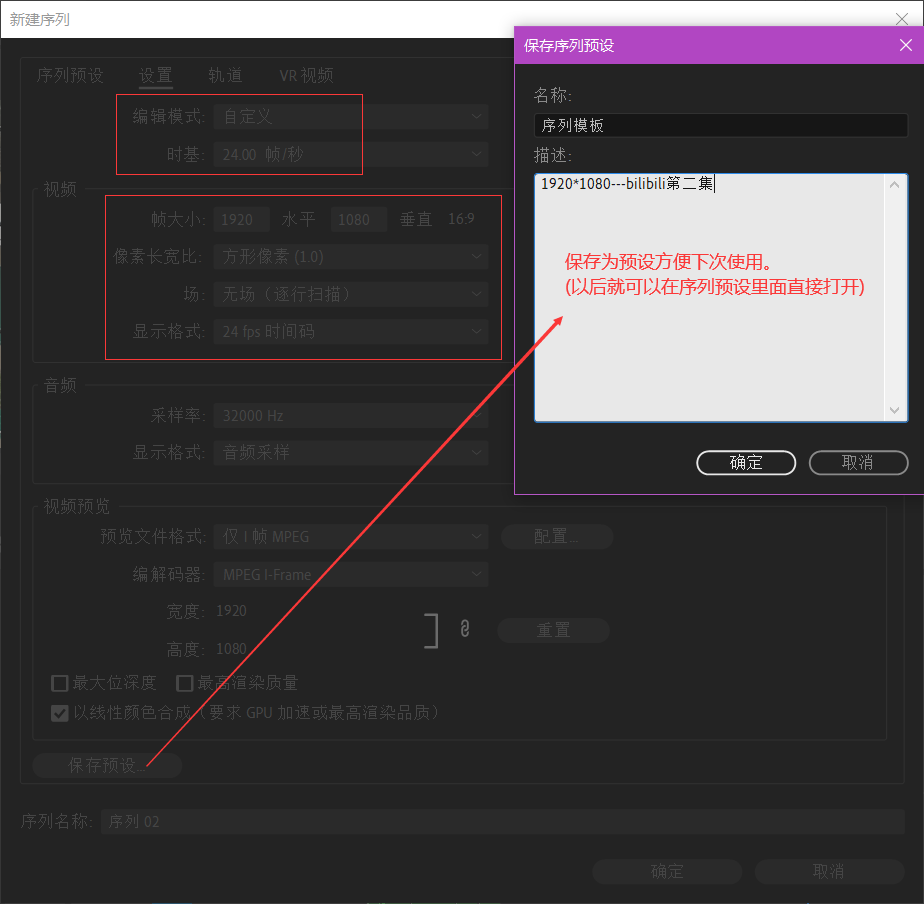This screenshot has height=904, width=924.
Task: Open the 场 field order dropdown
Action: pyautogui.click(x=351, y=294)
